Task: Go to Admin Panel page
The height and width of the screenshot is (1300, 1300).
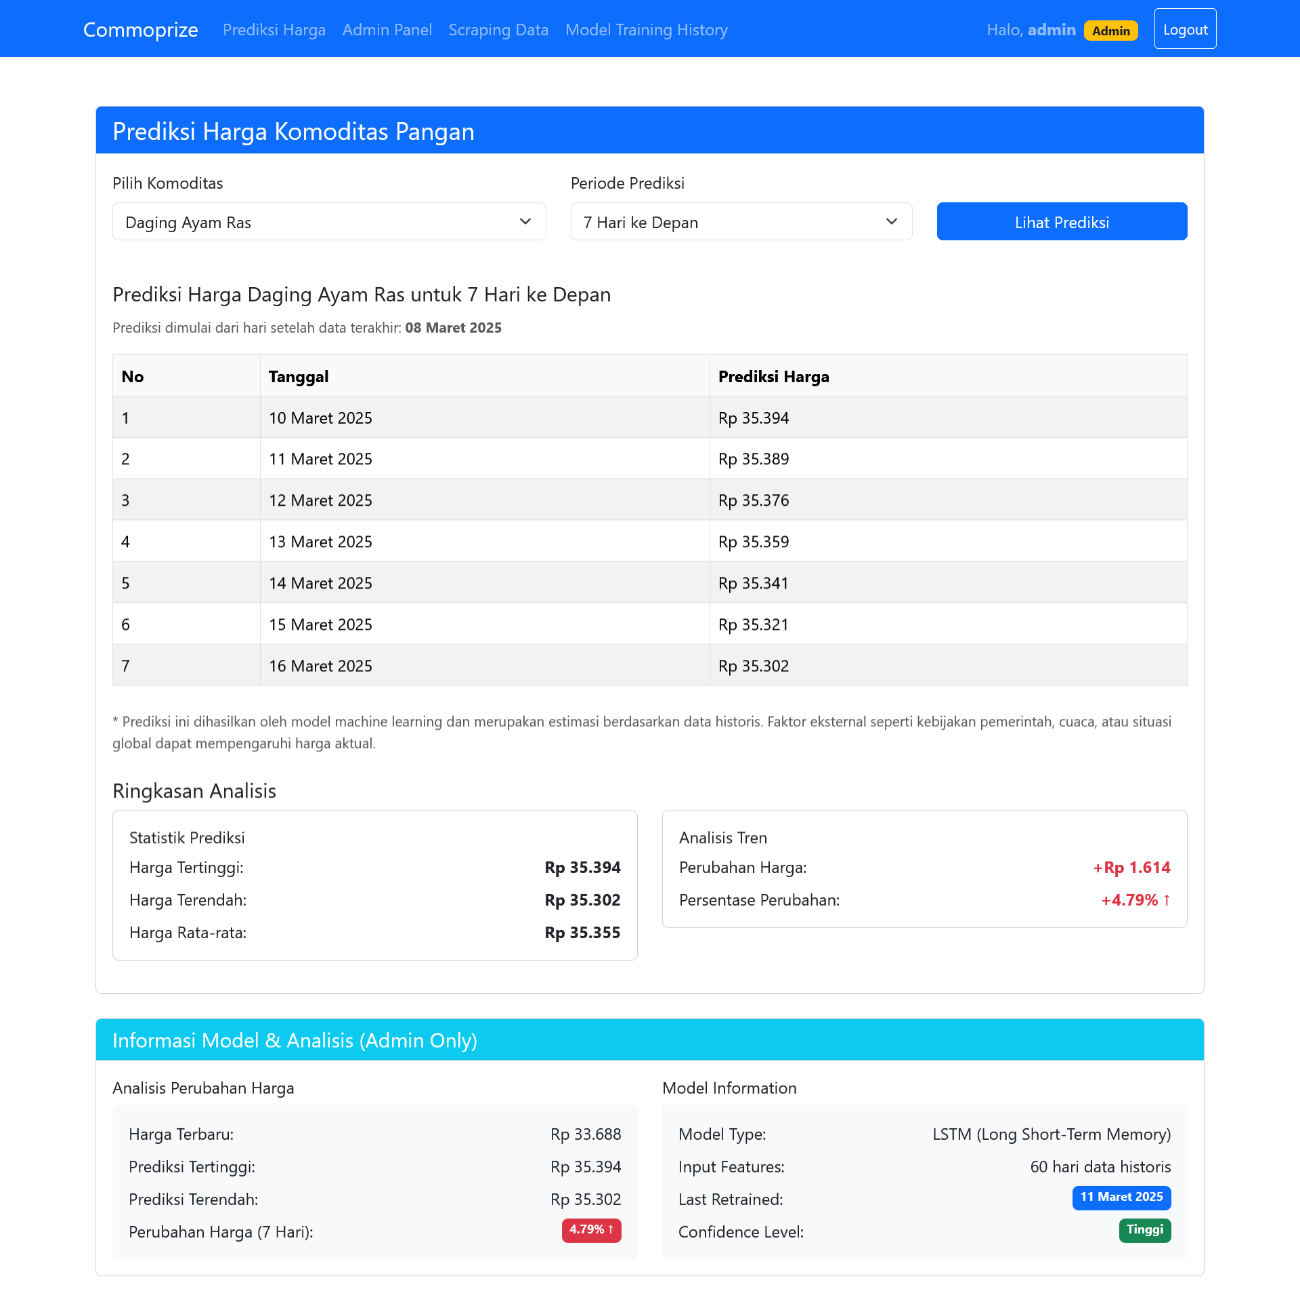Action: (x=387, y=30)
